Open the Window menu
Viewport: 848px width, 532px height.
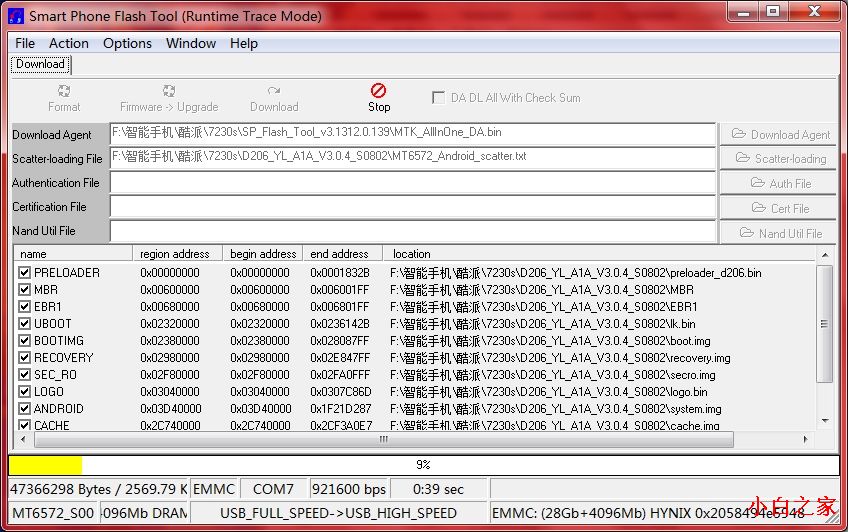[x=191, y=43]
